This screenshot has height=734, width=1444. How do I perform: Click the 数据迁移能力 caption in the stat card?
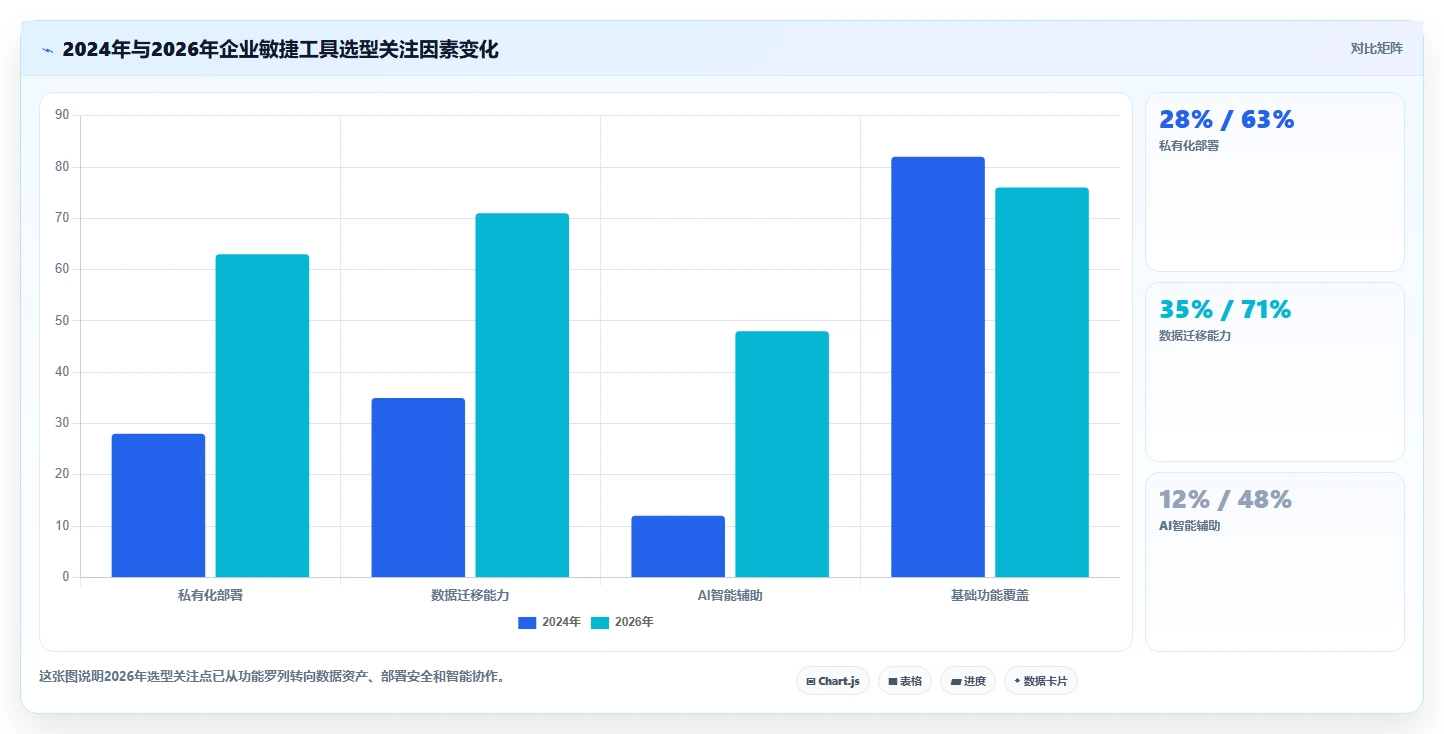click(x=1195, y=336)
